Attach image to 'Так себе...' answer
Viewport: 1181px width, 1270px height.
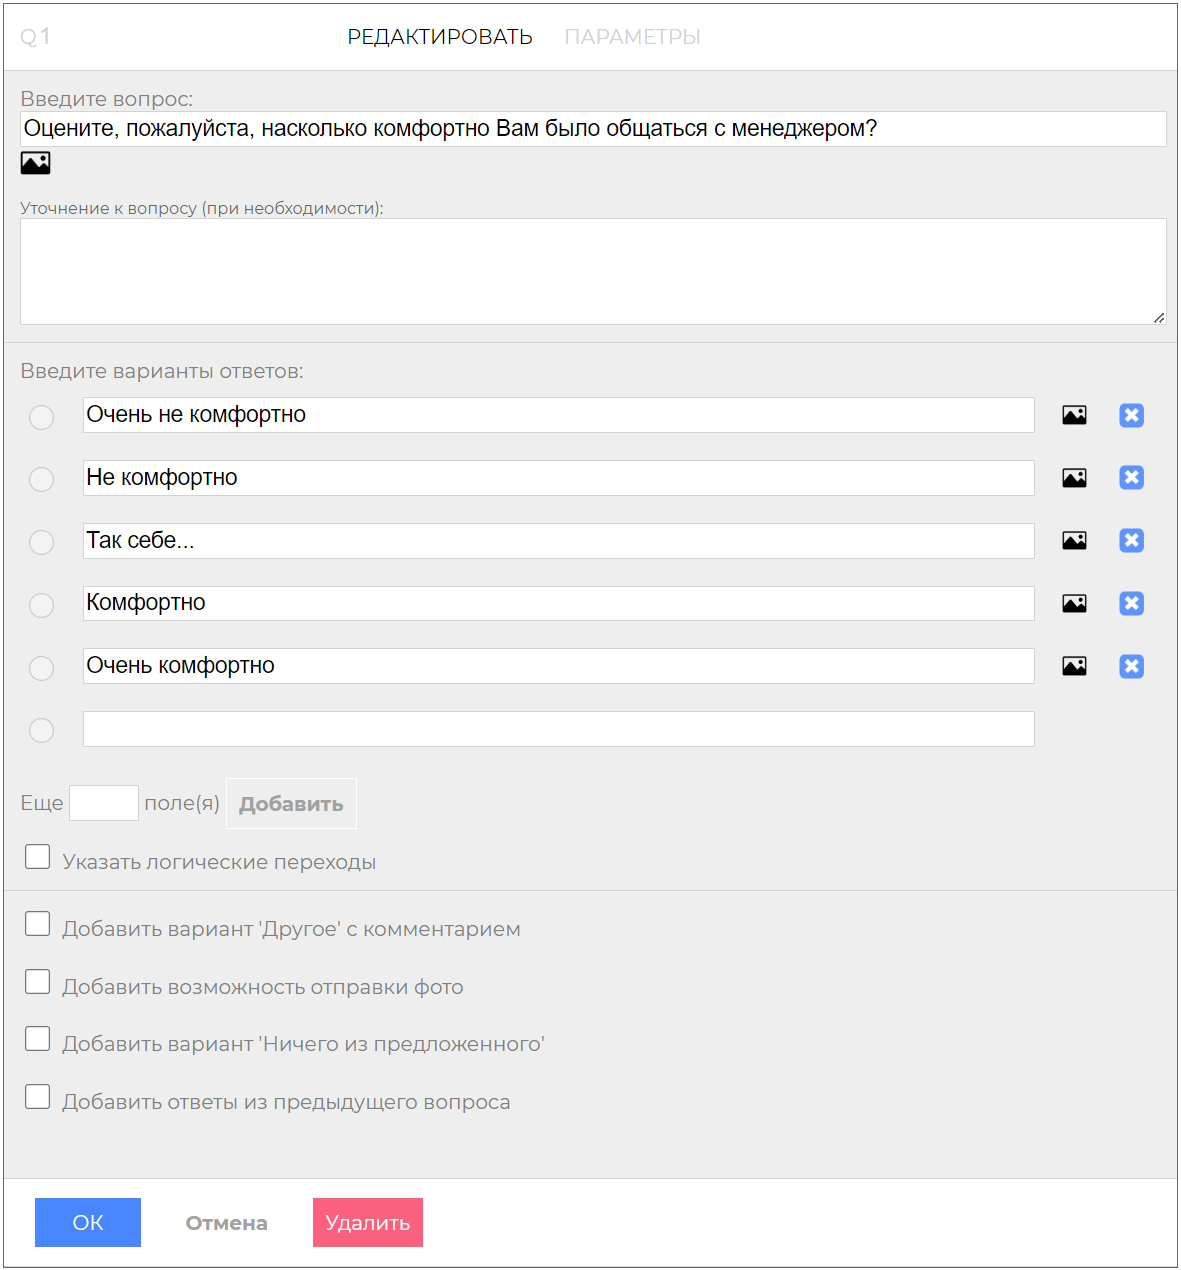1074,541
